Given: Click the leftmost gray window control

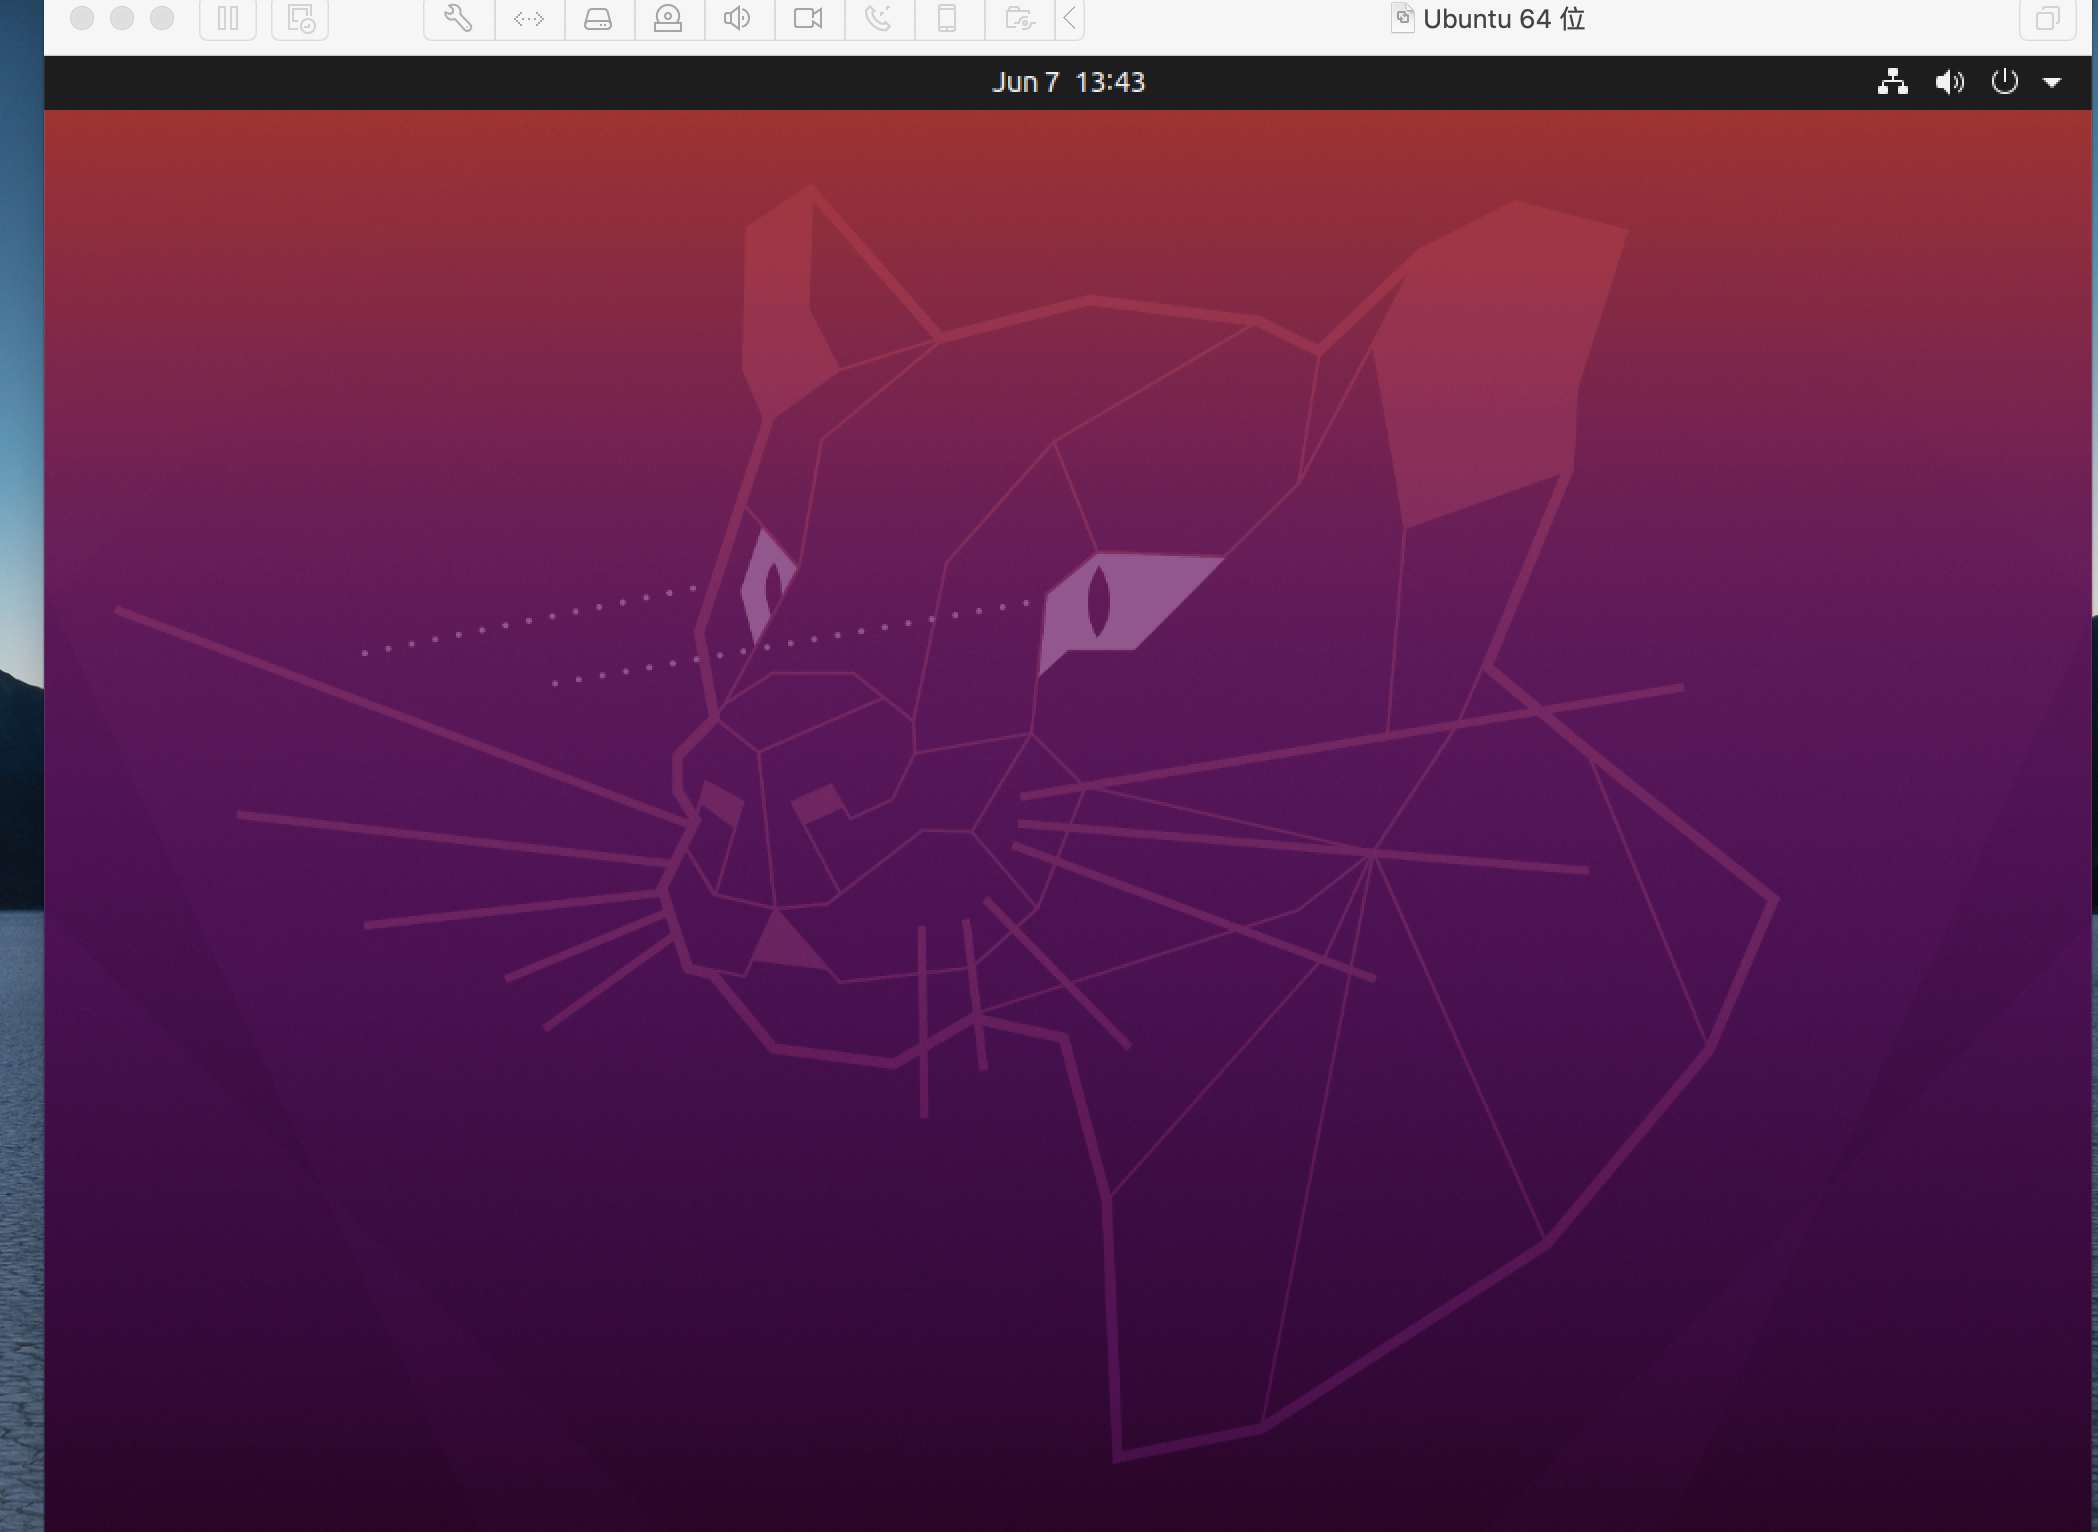Looking at the screenshot, I should 82,18.
